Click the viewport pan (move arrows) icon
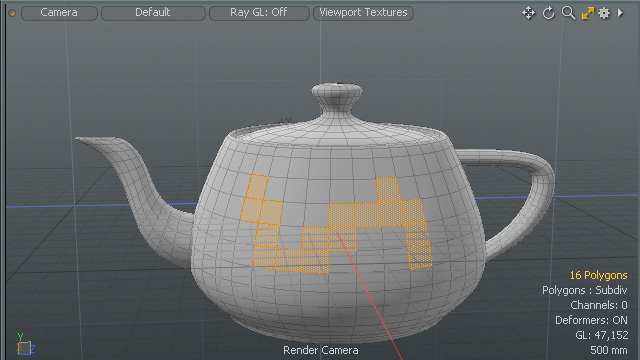The image size is (640, 360). point(529,13)
